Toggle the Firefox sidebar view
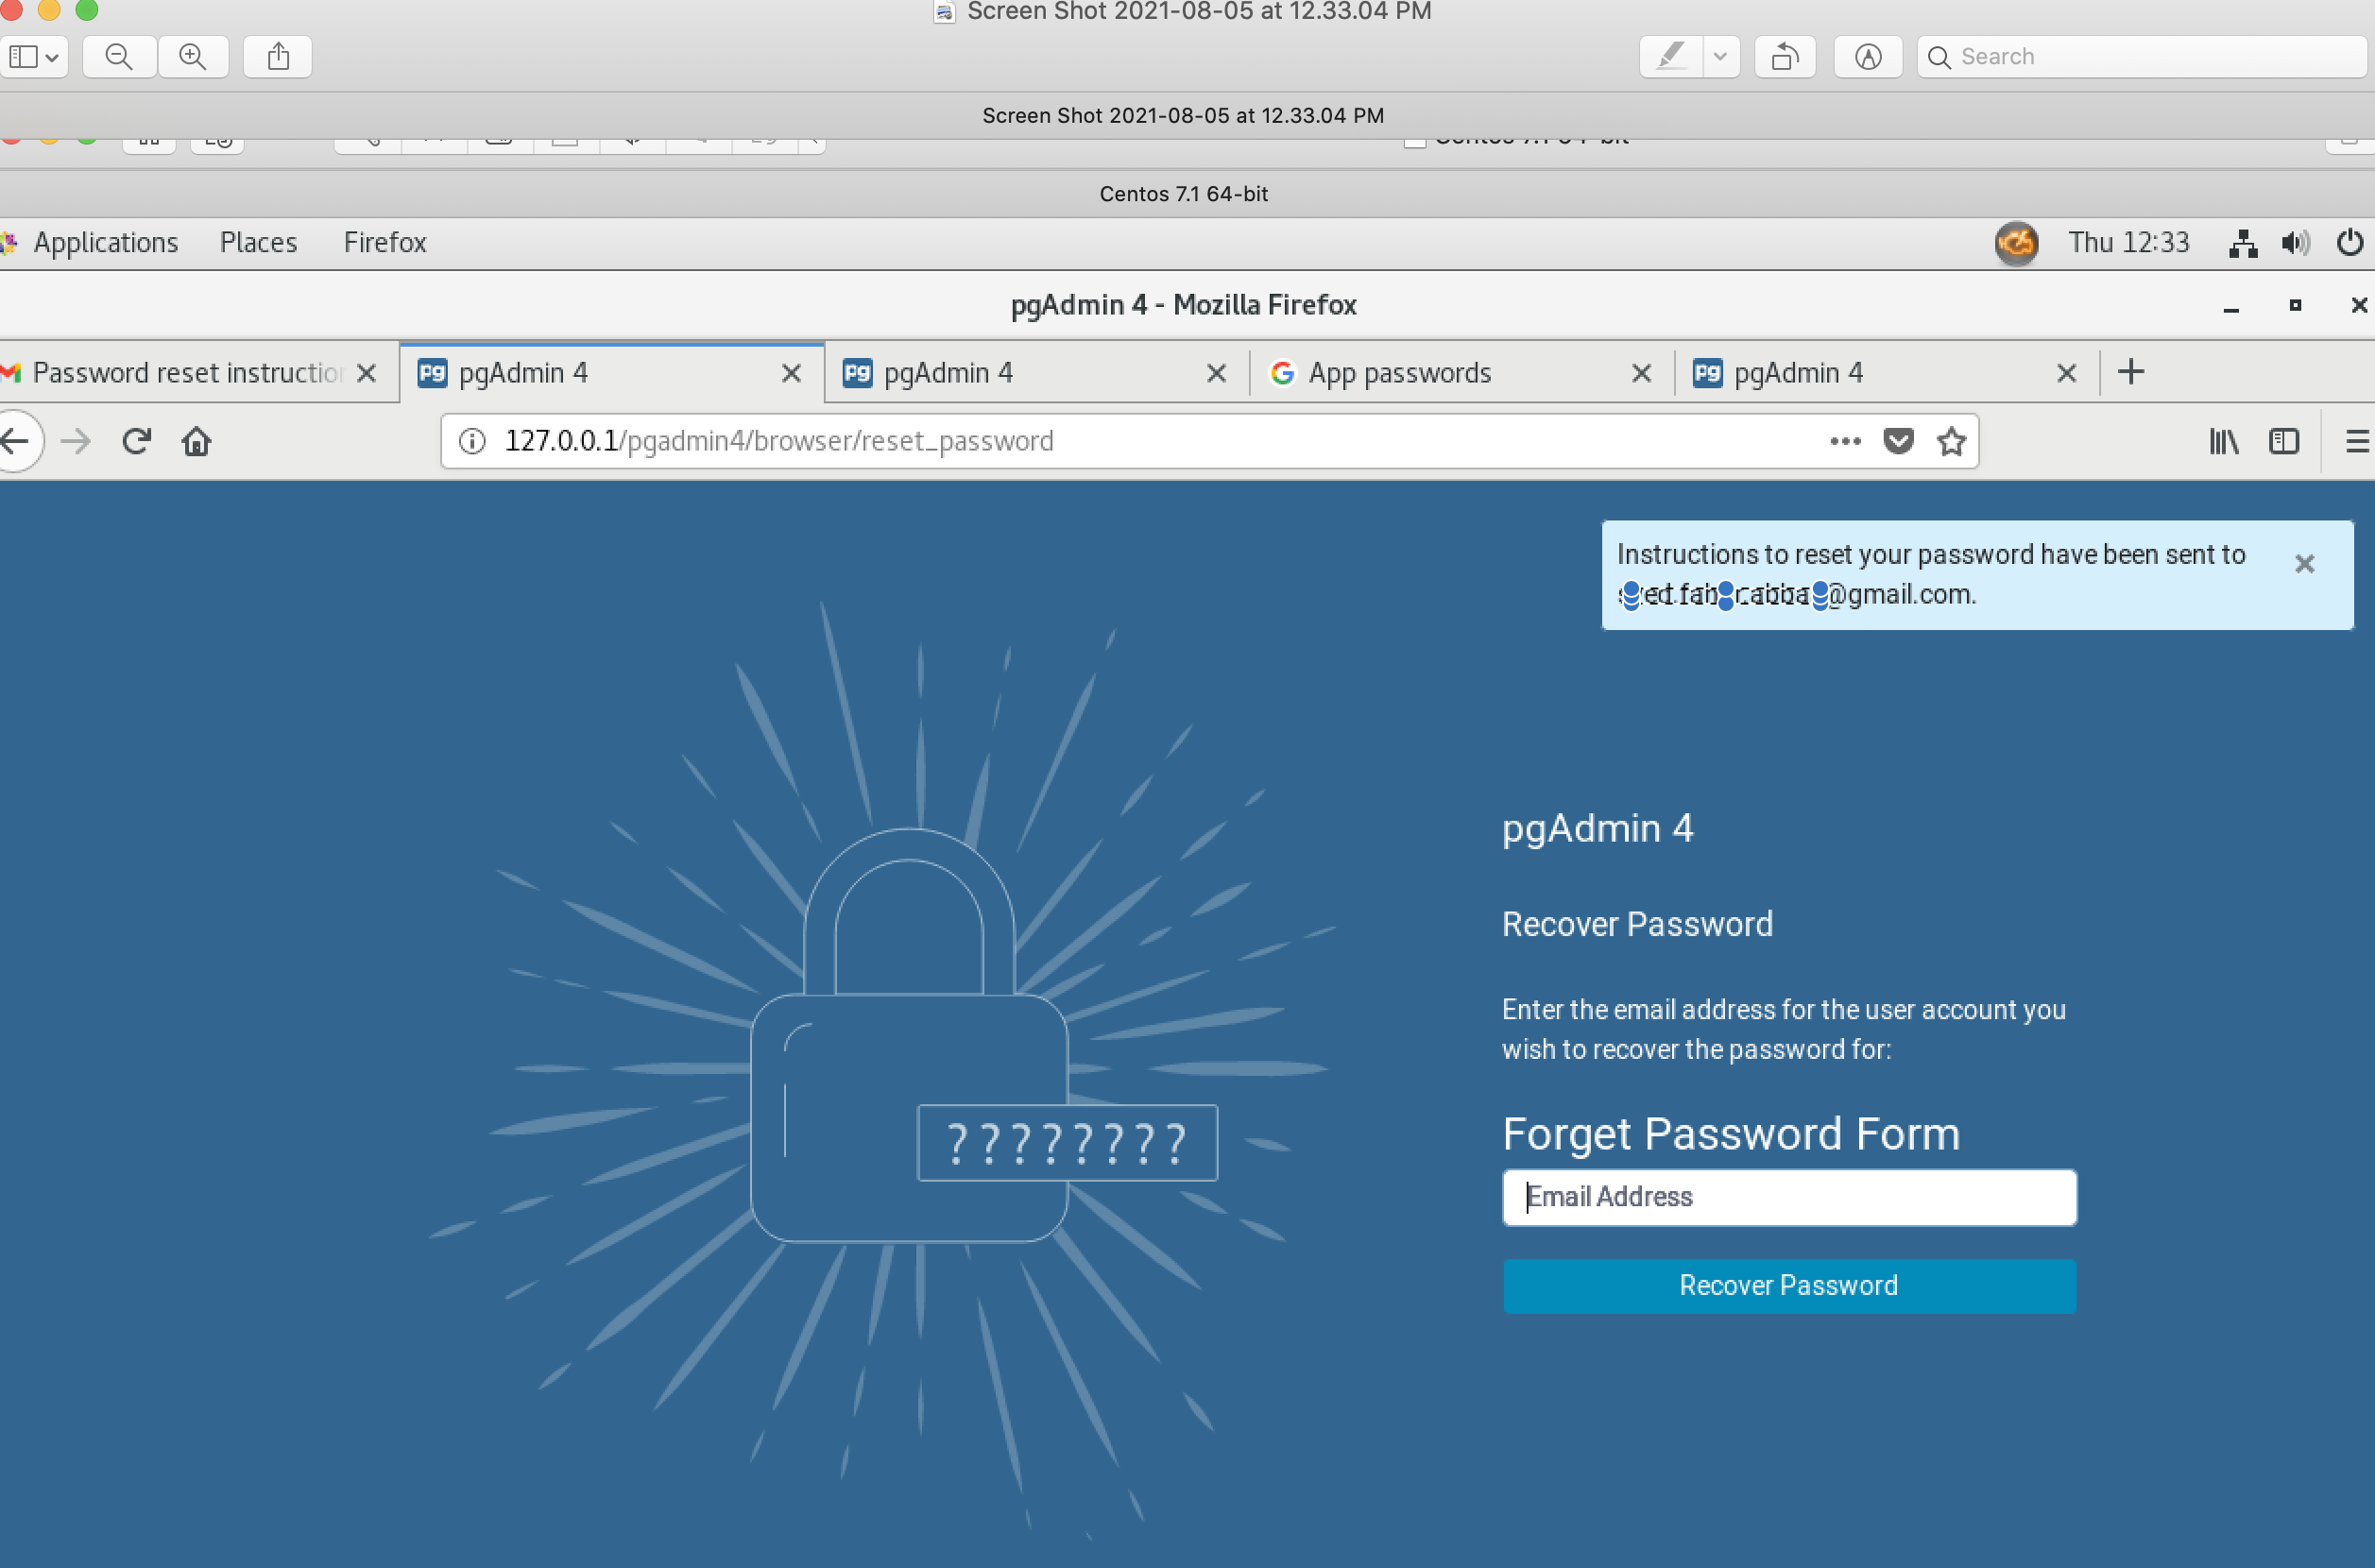 tap(2284, 441)
